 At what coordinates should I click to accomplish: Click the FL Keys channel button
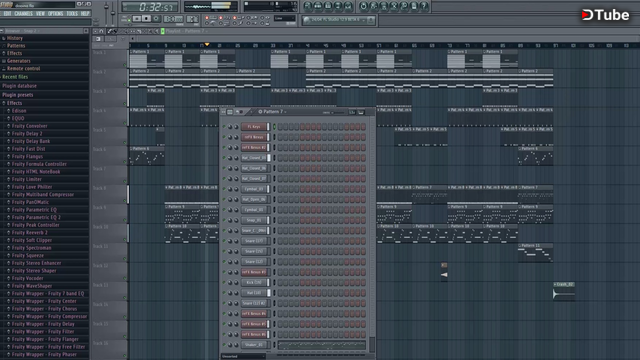coord(254,127)
